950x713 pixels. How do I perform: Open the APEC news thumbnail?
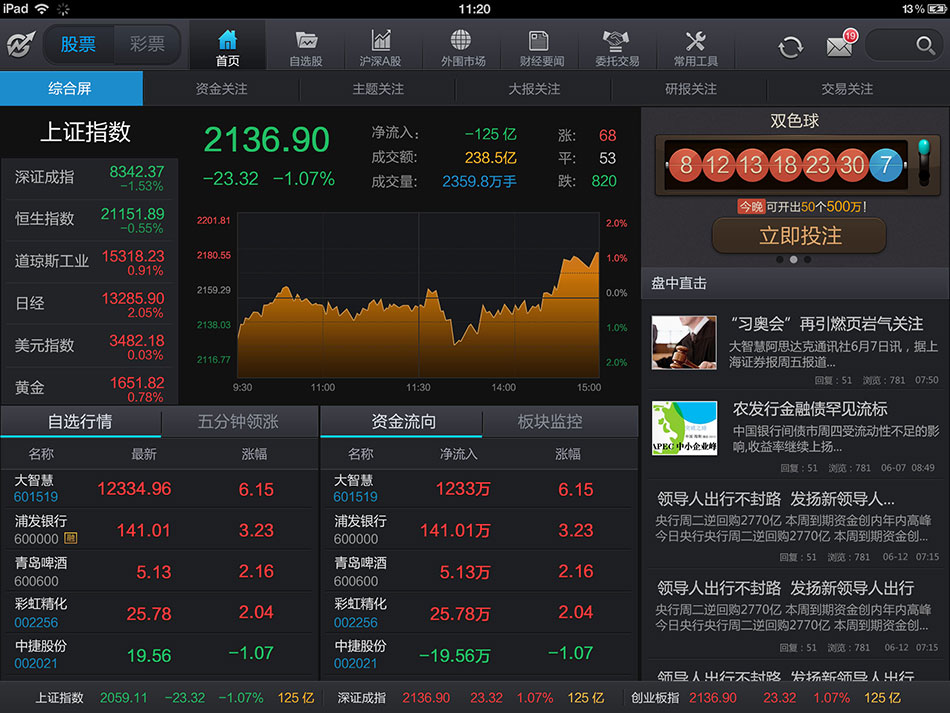(684, 428)
